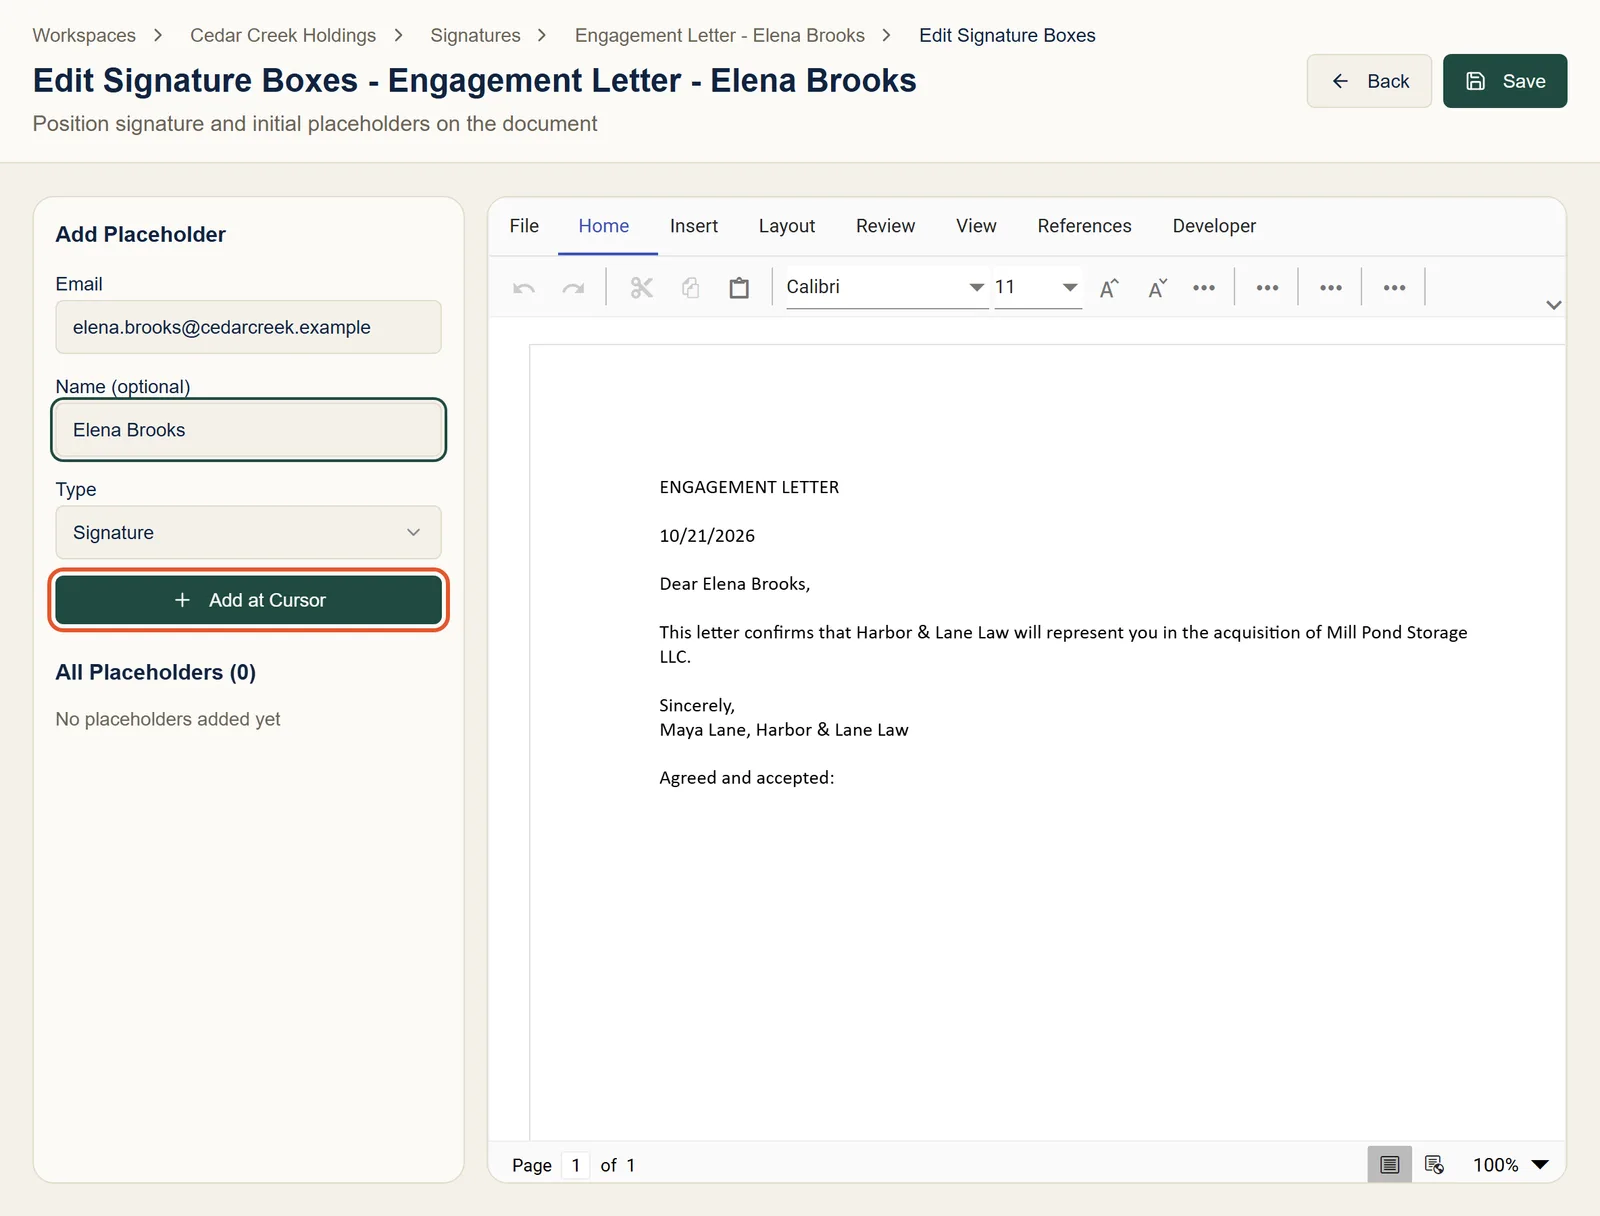
Task: Save the signature boxes
Action: pos(1505,81)
